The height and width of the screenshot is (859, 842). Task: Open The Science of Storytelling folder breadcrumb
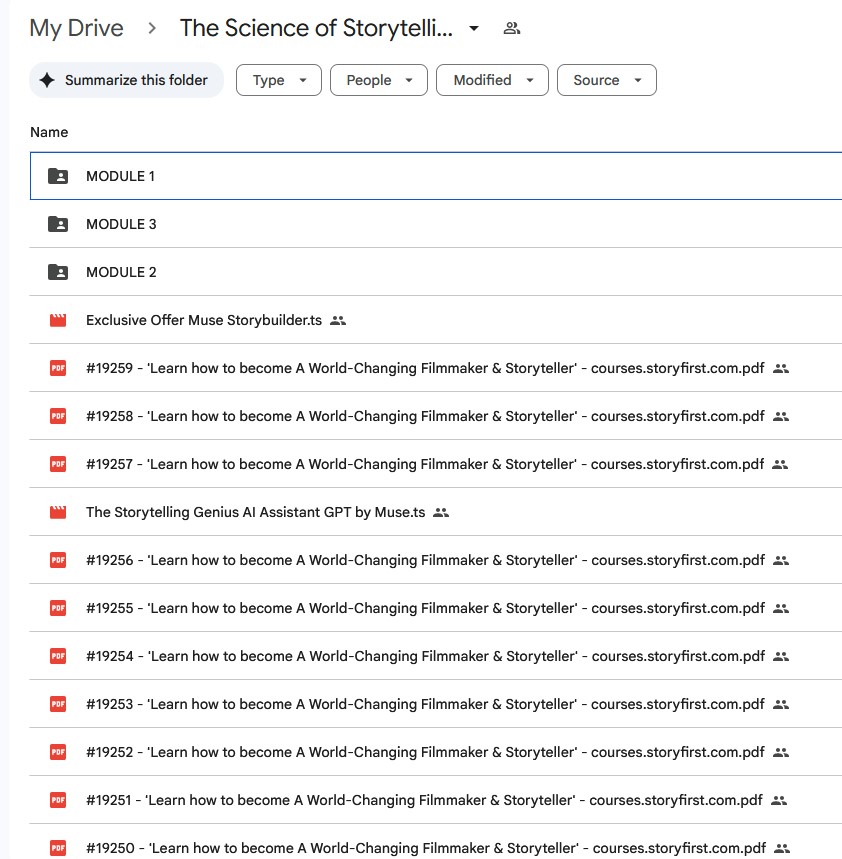(x=316, y=28)
